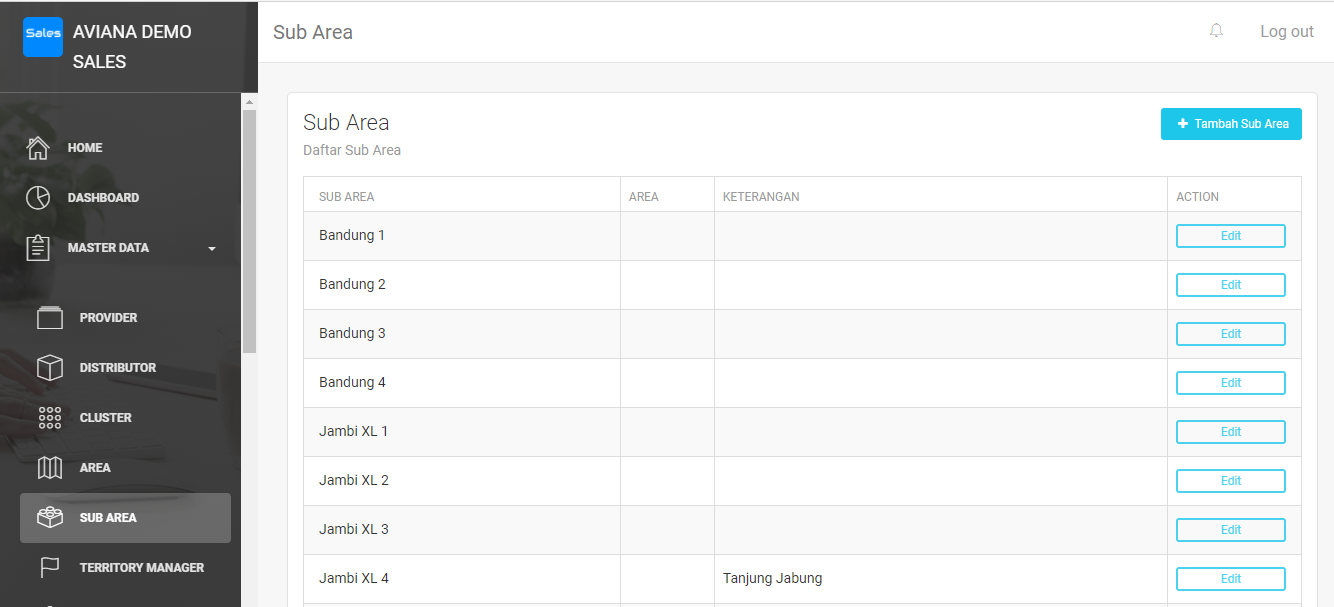This screenshot has height=607, width=1334.
Task: Open Cluster using the dots grid icon
Action: (50, 418)
